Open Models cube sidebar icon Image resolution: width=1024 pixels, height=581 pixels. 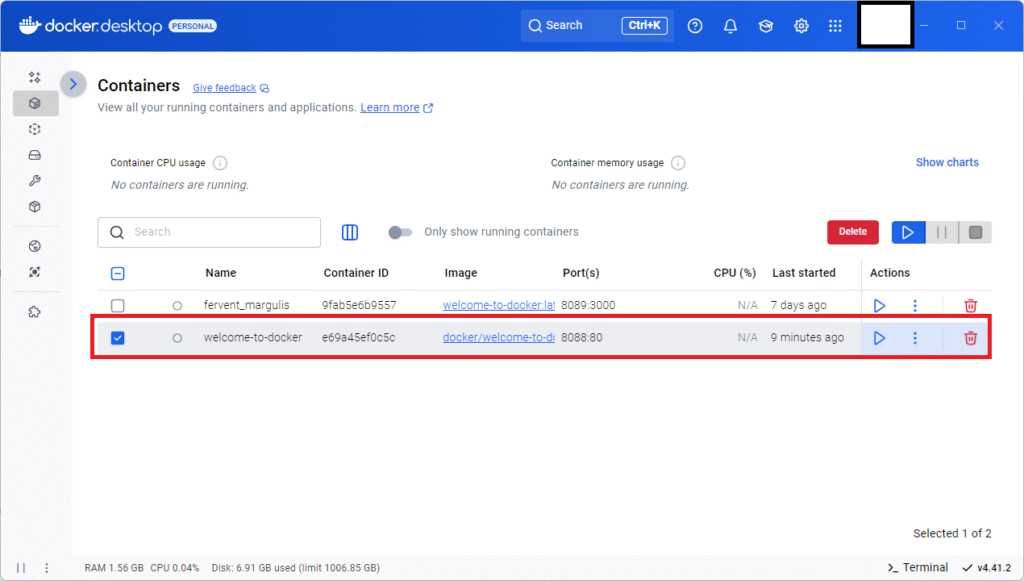coord(35,207)
